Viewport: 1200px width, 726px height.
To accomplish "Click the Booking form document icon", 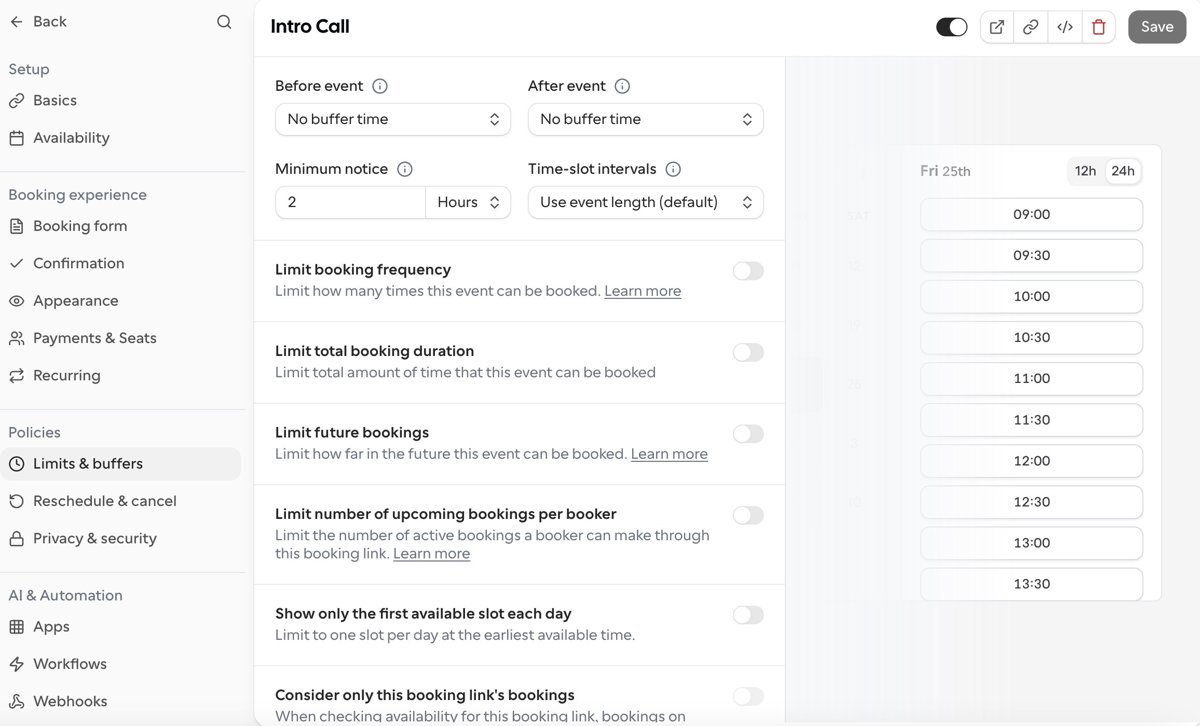I will (x=16, y=226).
